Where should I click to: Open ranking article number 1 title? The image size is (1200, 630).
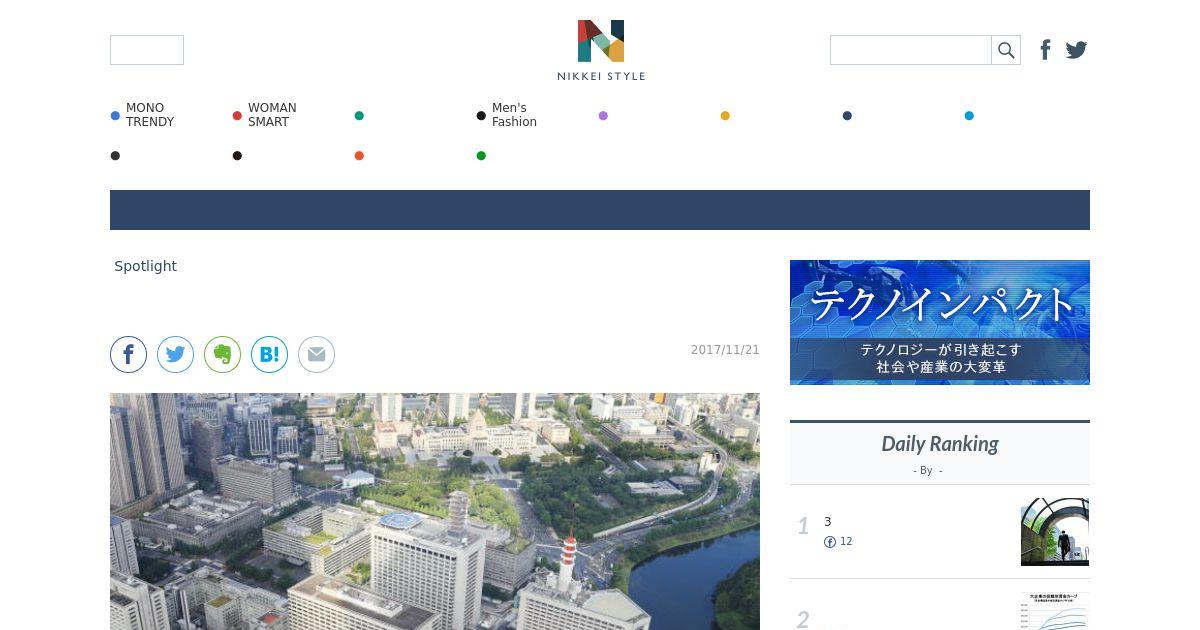(828, 522)
